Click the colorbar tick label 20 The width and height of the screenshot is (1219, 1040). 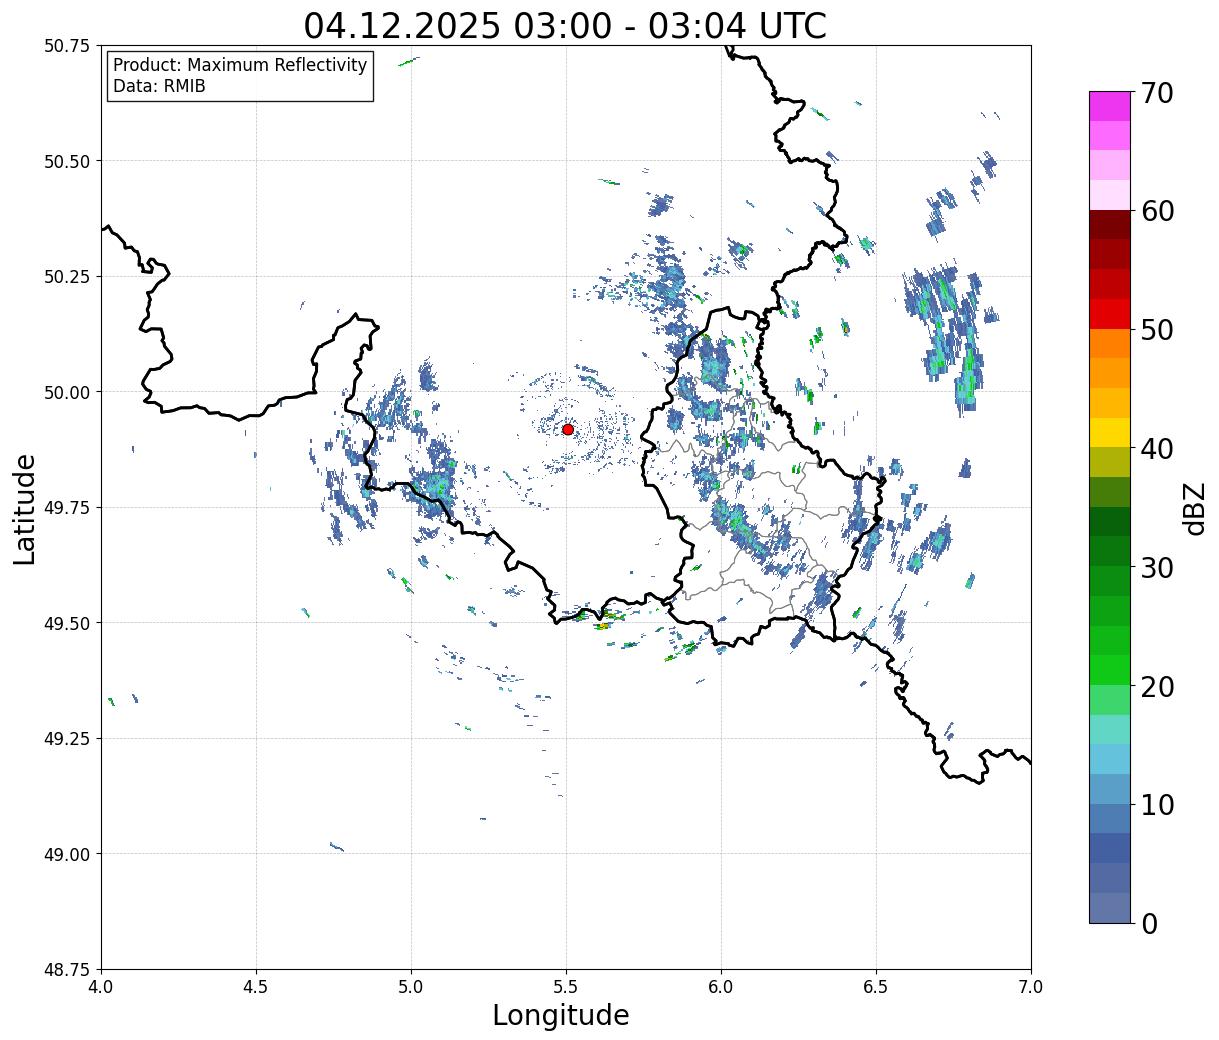(1156, 686)
